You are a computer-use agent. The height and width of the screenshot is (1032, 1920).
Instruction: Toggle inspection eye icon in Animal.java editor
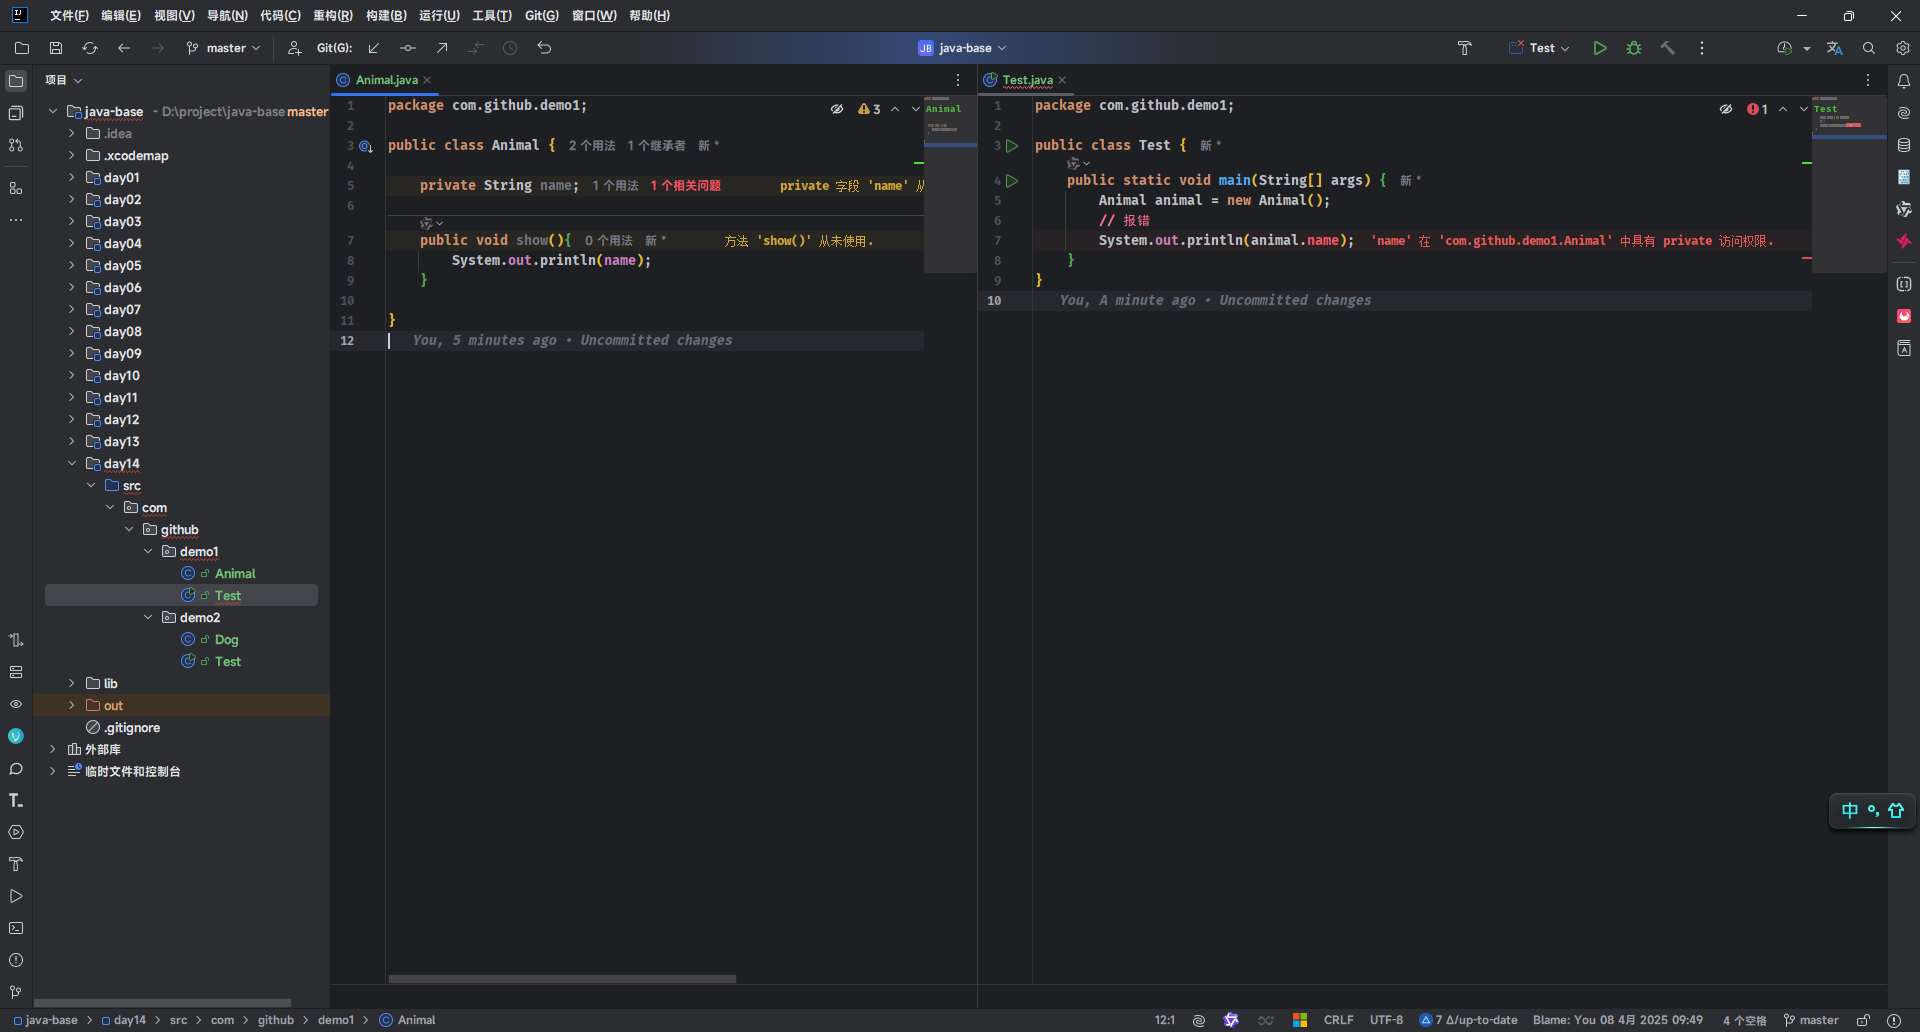pyautogui.click(x=837, y=109)
